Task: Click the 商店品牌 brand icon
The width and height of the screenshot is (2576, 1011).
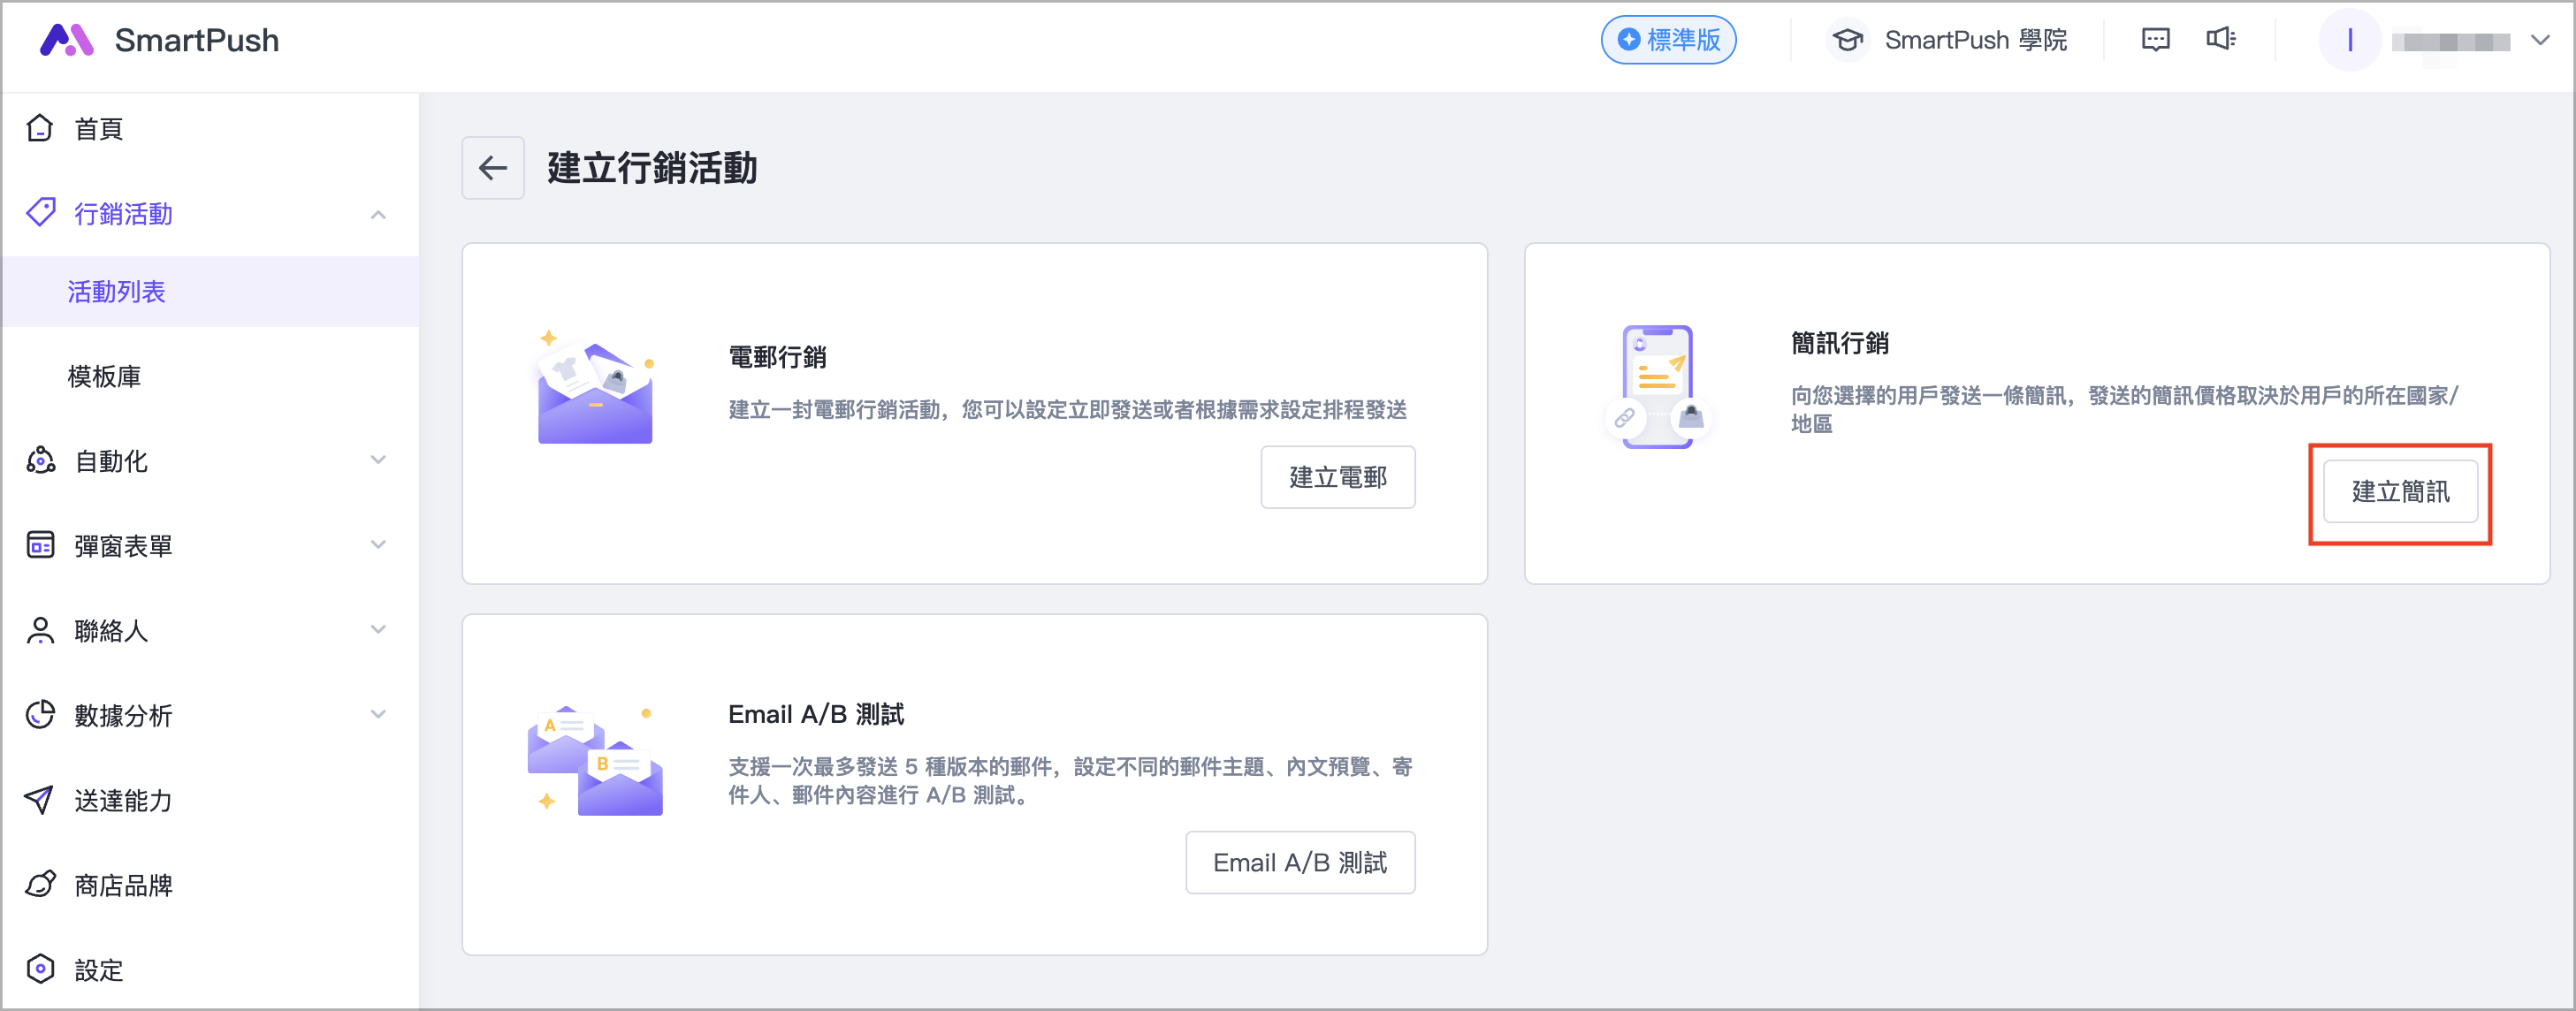Action: click(x=40, y=885)
